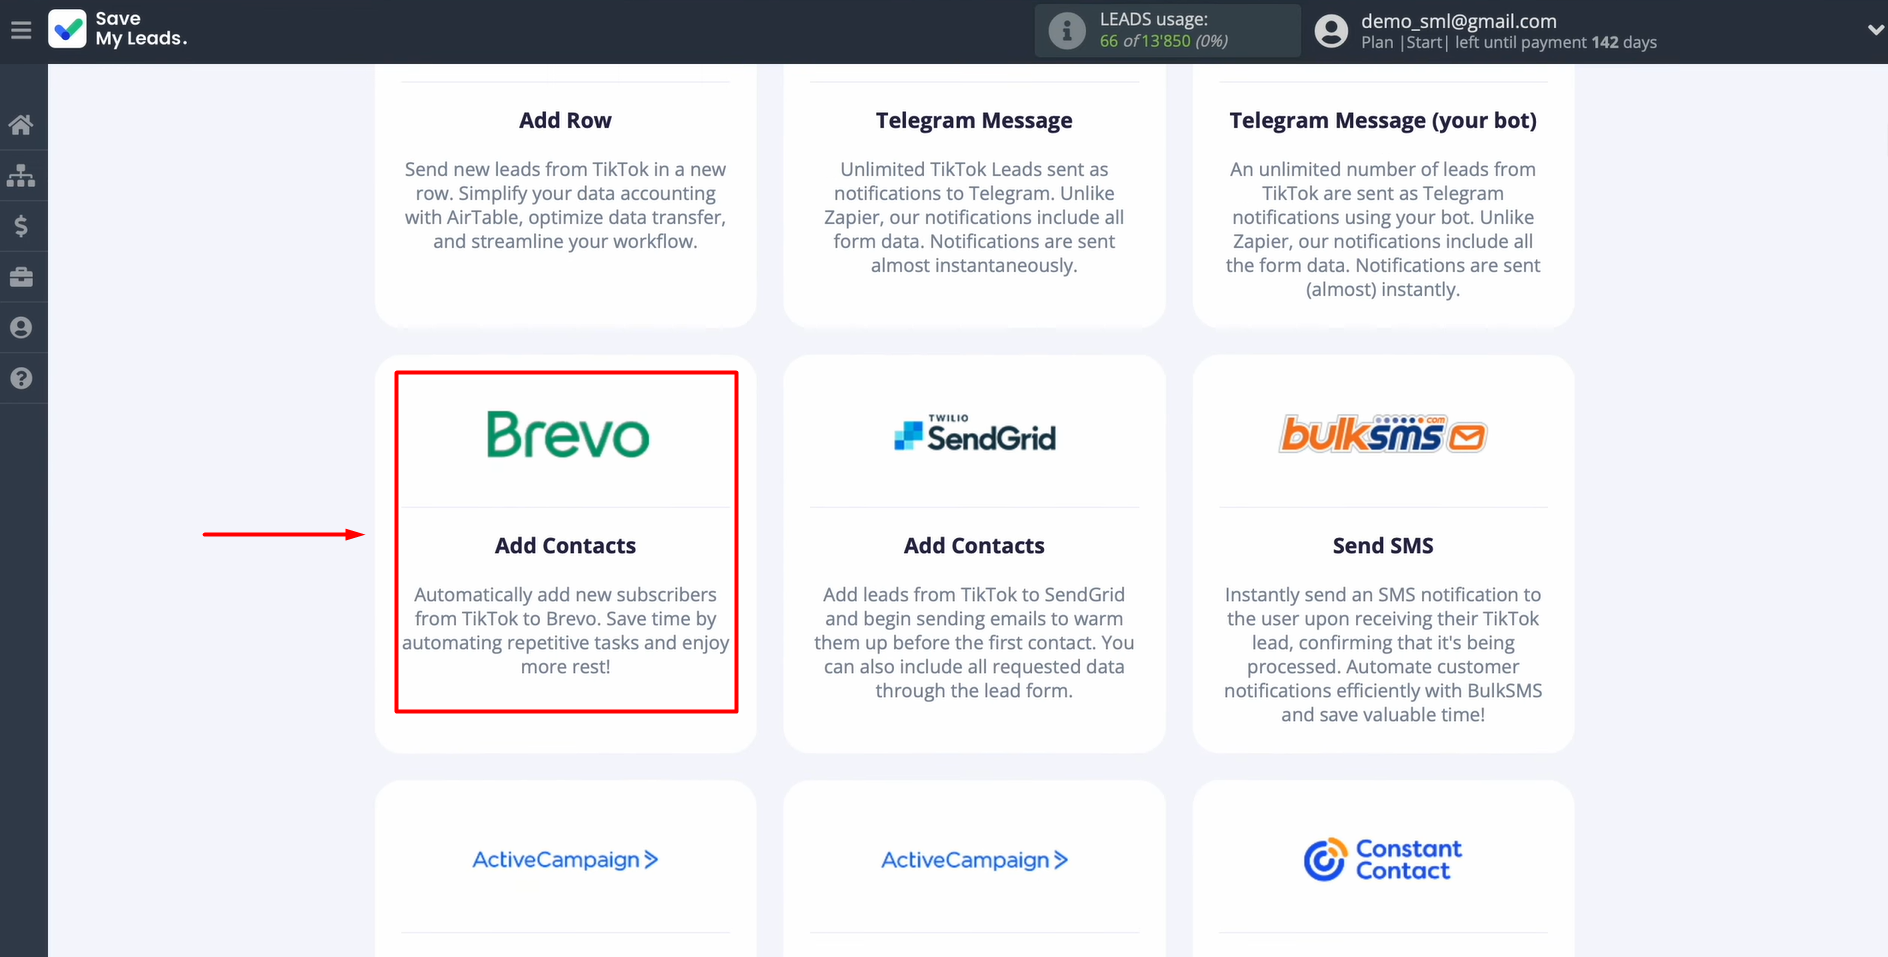Screen dimensions: 1888x957
Task: Select the first ActiveCampaign logo card
Action: coord(565,860)
